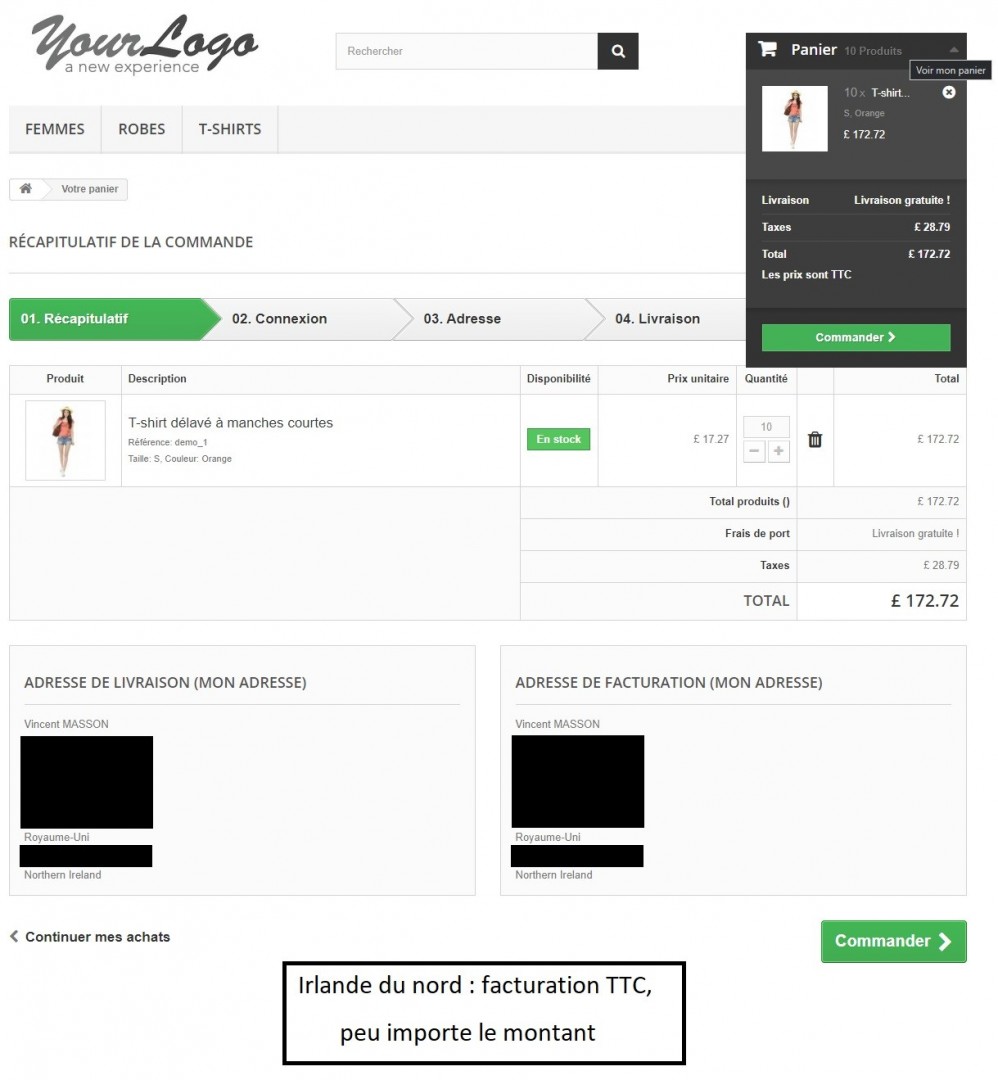998x1080 pixels.
Task: Go to home via breadcrumb house icon
Action: (26, 189)
